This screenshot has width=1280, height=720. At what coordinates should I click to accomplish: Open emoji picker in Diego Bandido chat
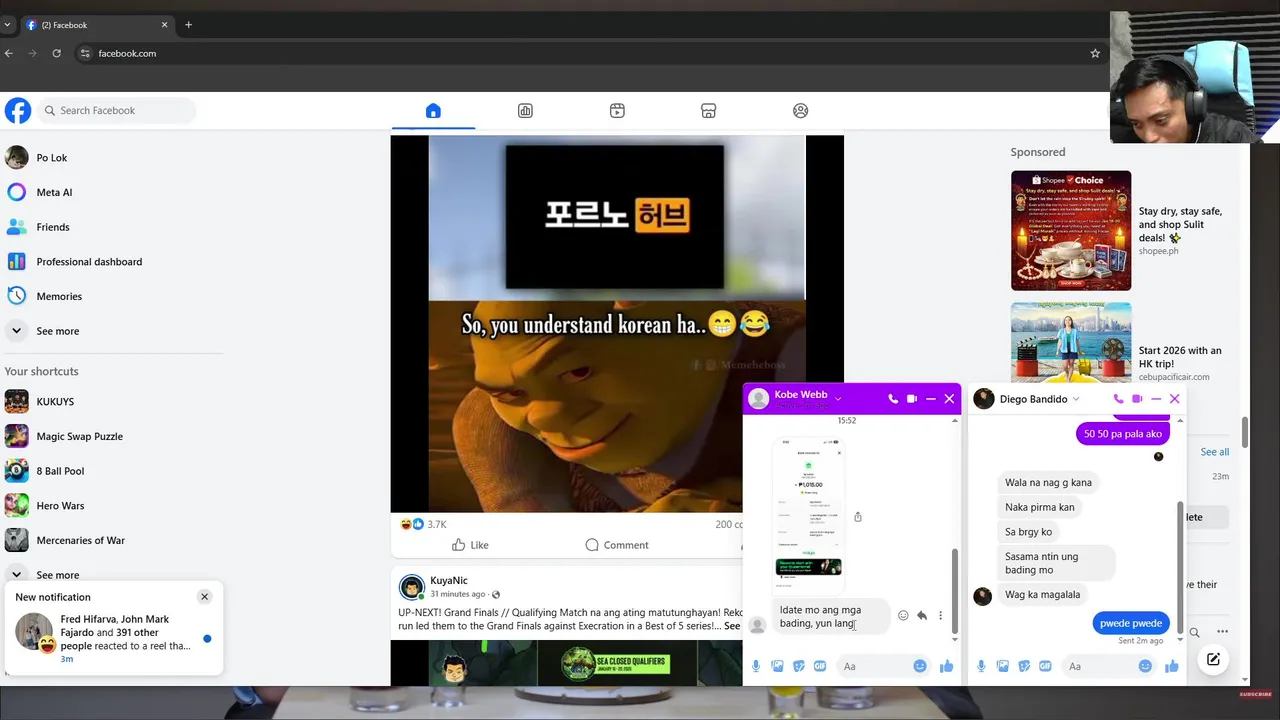(1145, 666)
